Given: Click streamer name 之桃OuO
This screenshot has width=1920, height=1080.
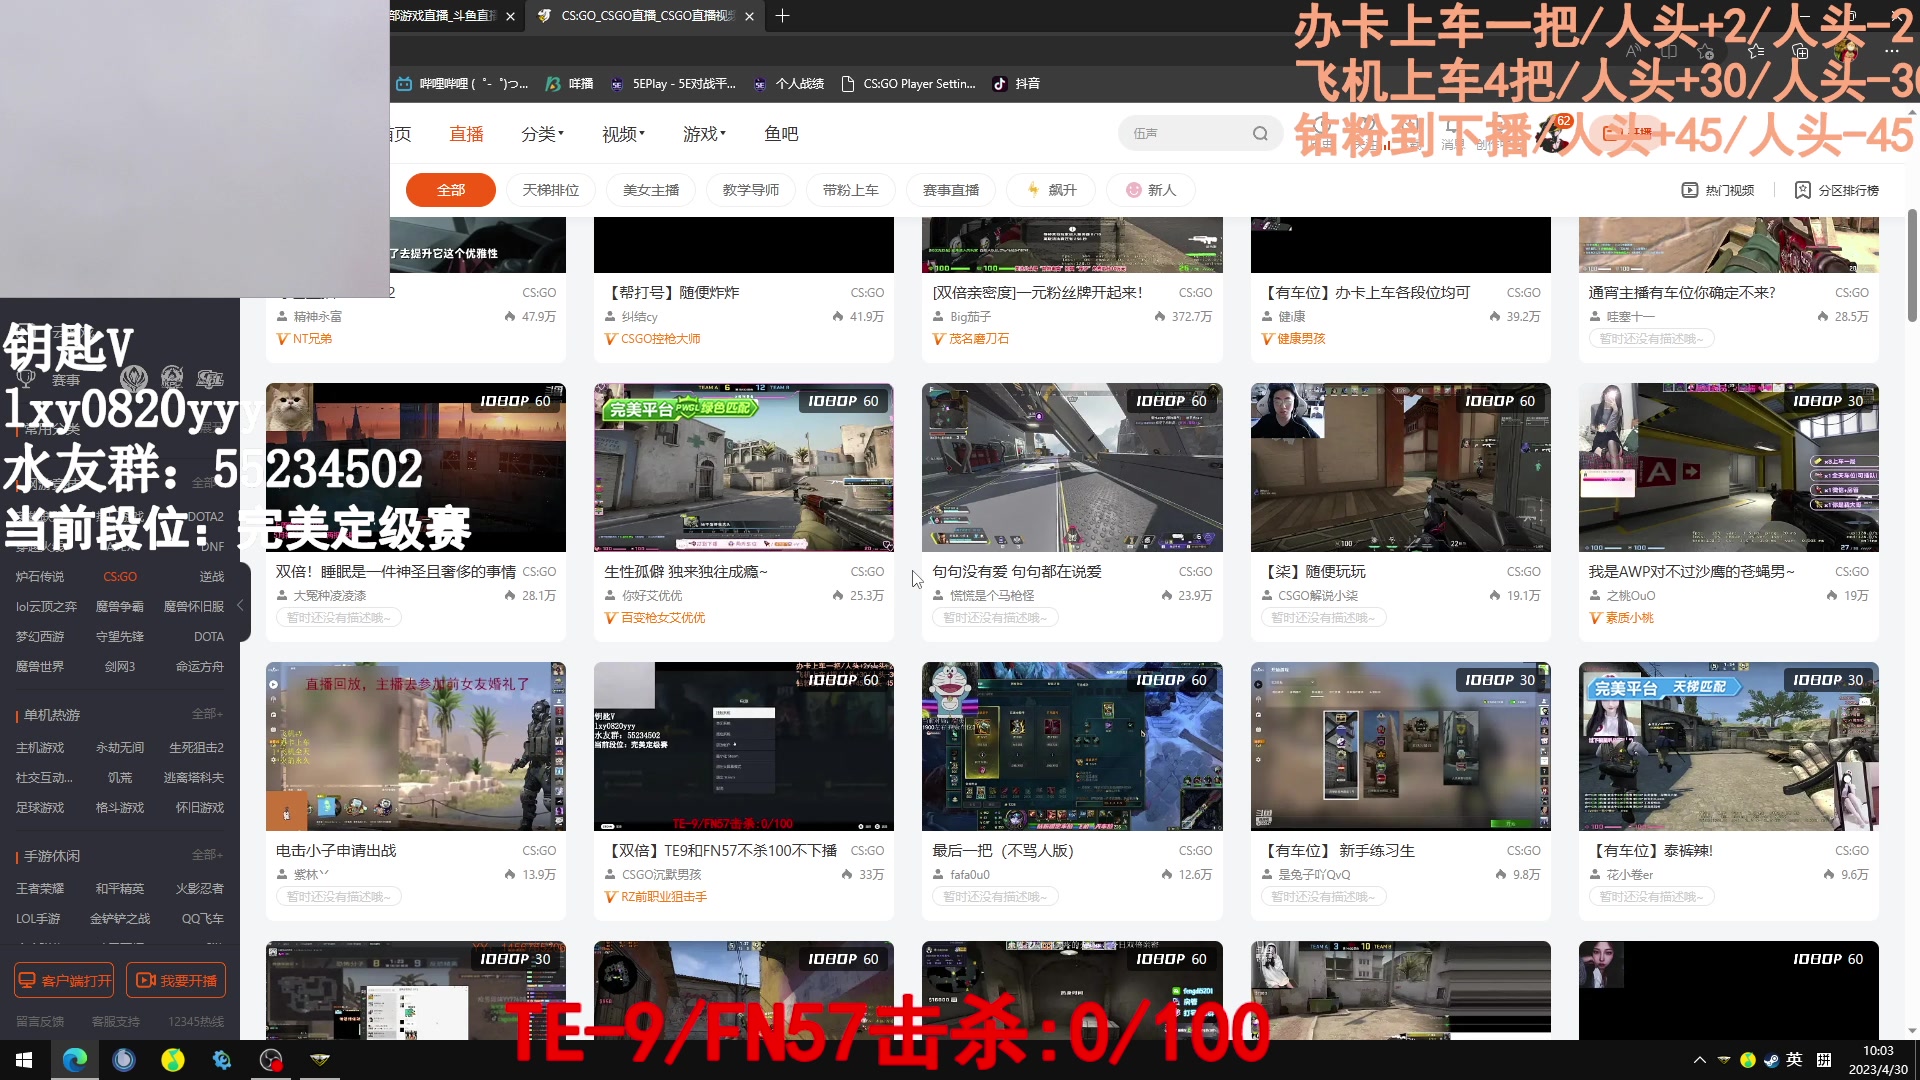Looking at the screenshot, I should (1630, 596).
